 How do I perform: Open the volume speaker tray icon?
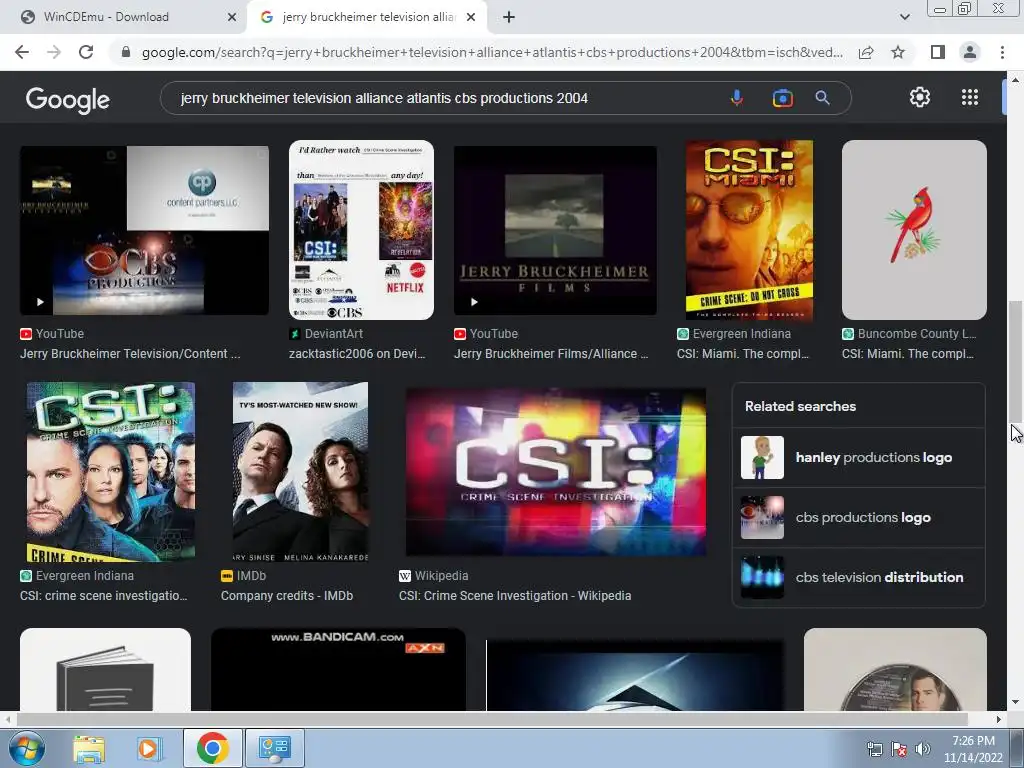[923, 749]
